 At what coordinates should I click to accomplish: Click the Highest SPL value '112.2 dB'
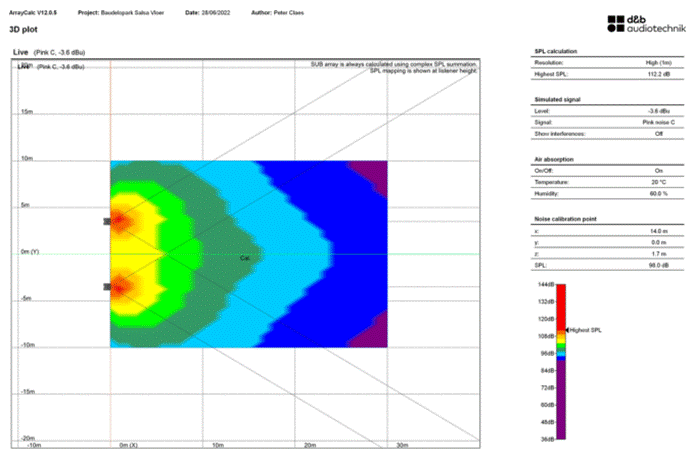coord(658,74)
